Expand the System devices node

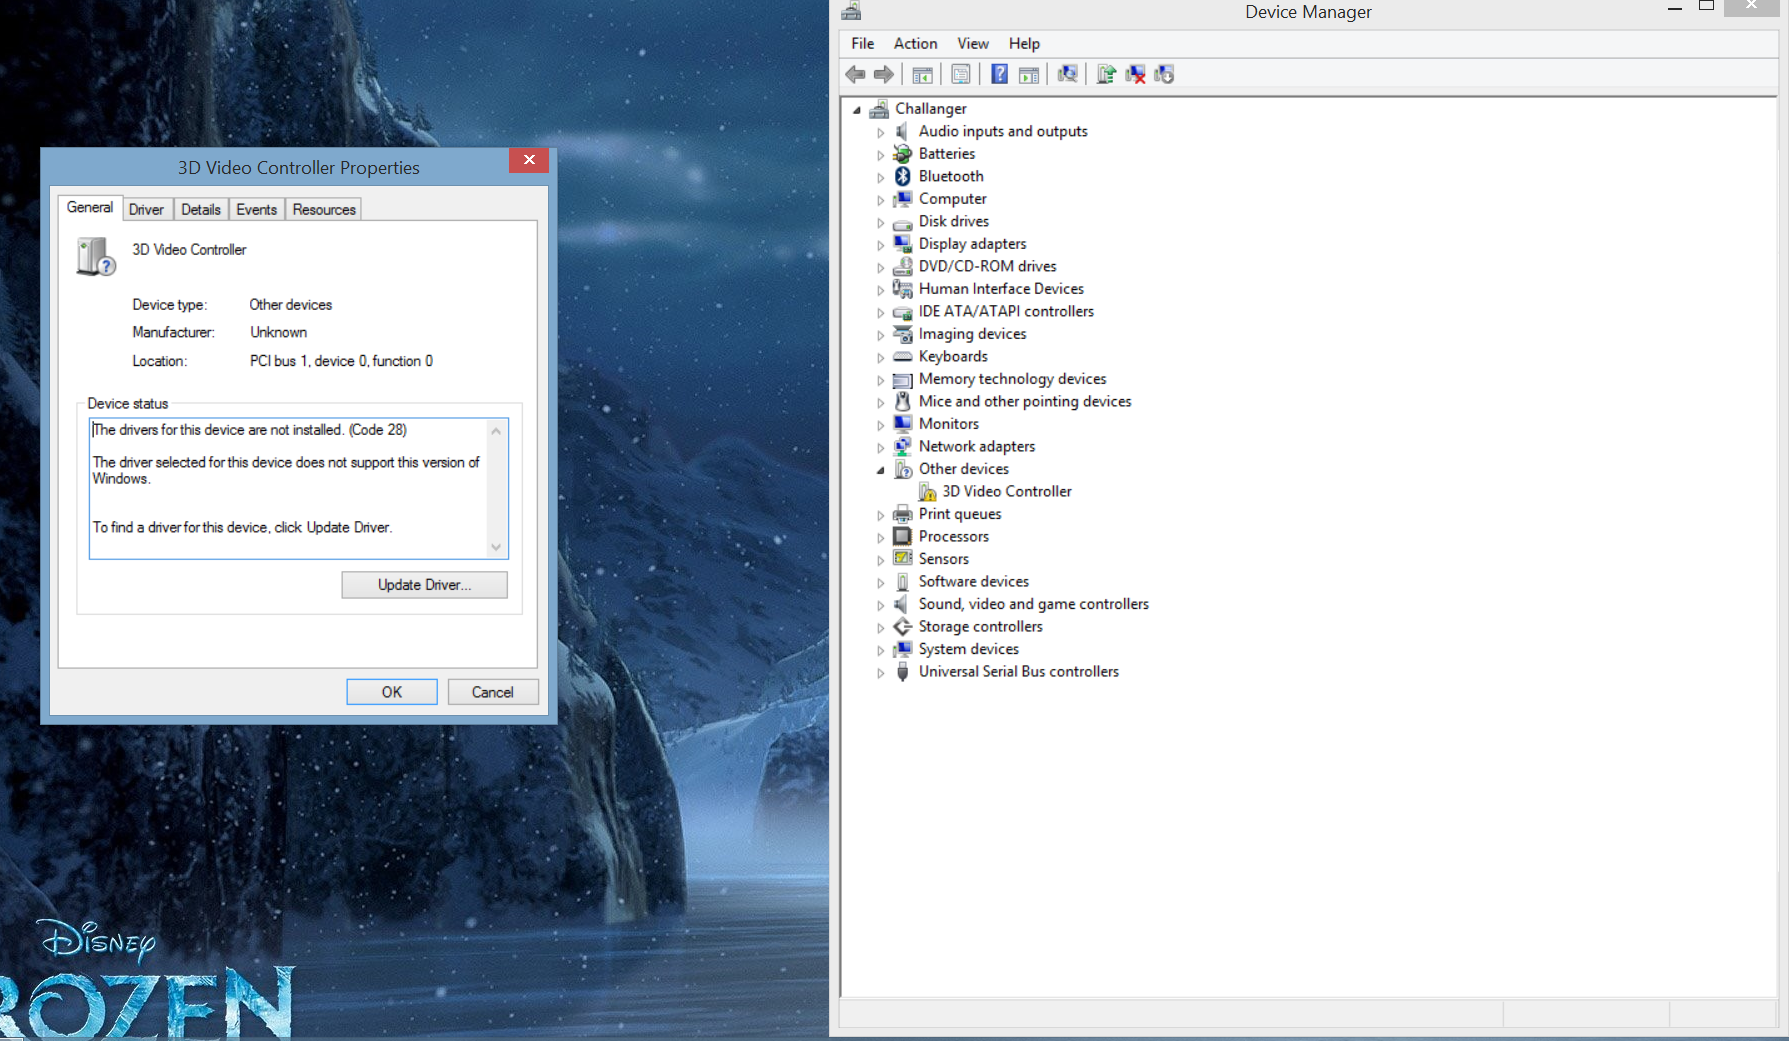(x=880, y=650)
